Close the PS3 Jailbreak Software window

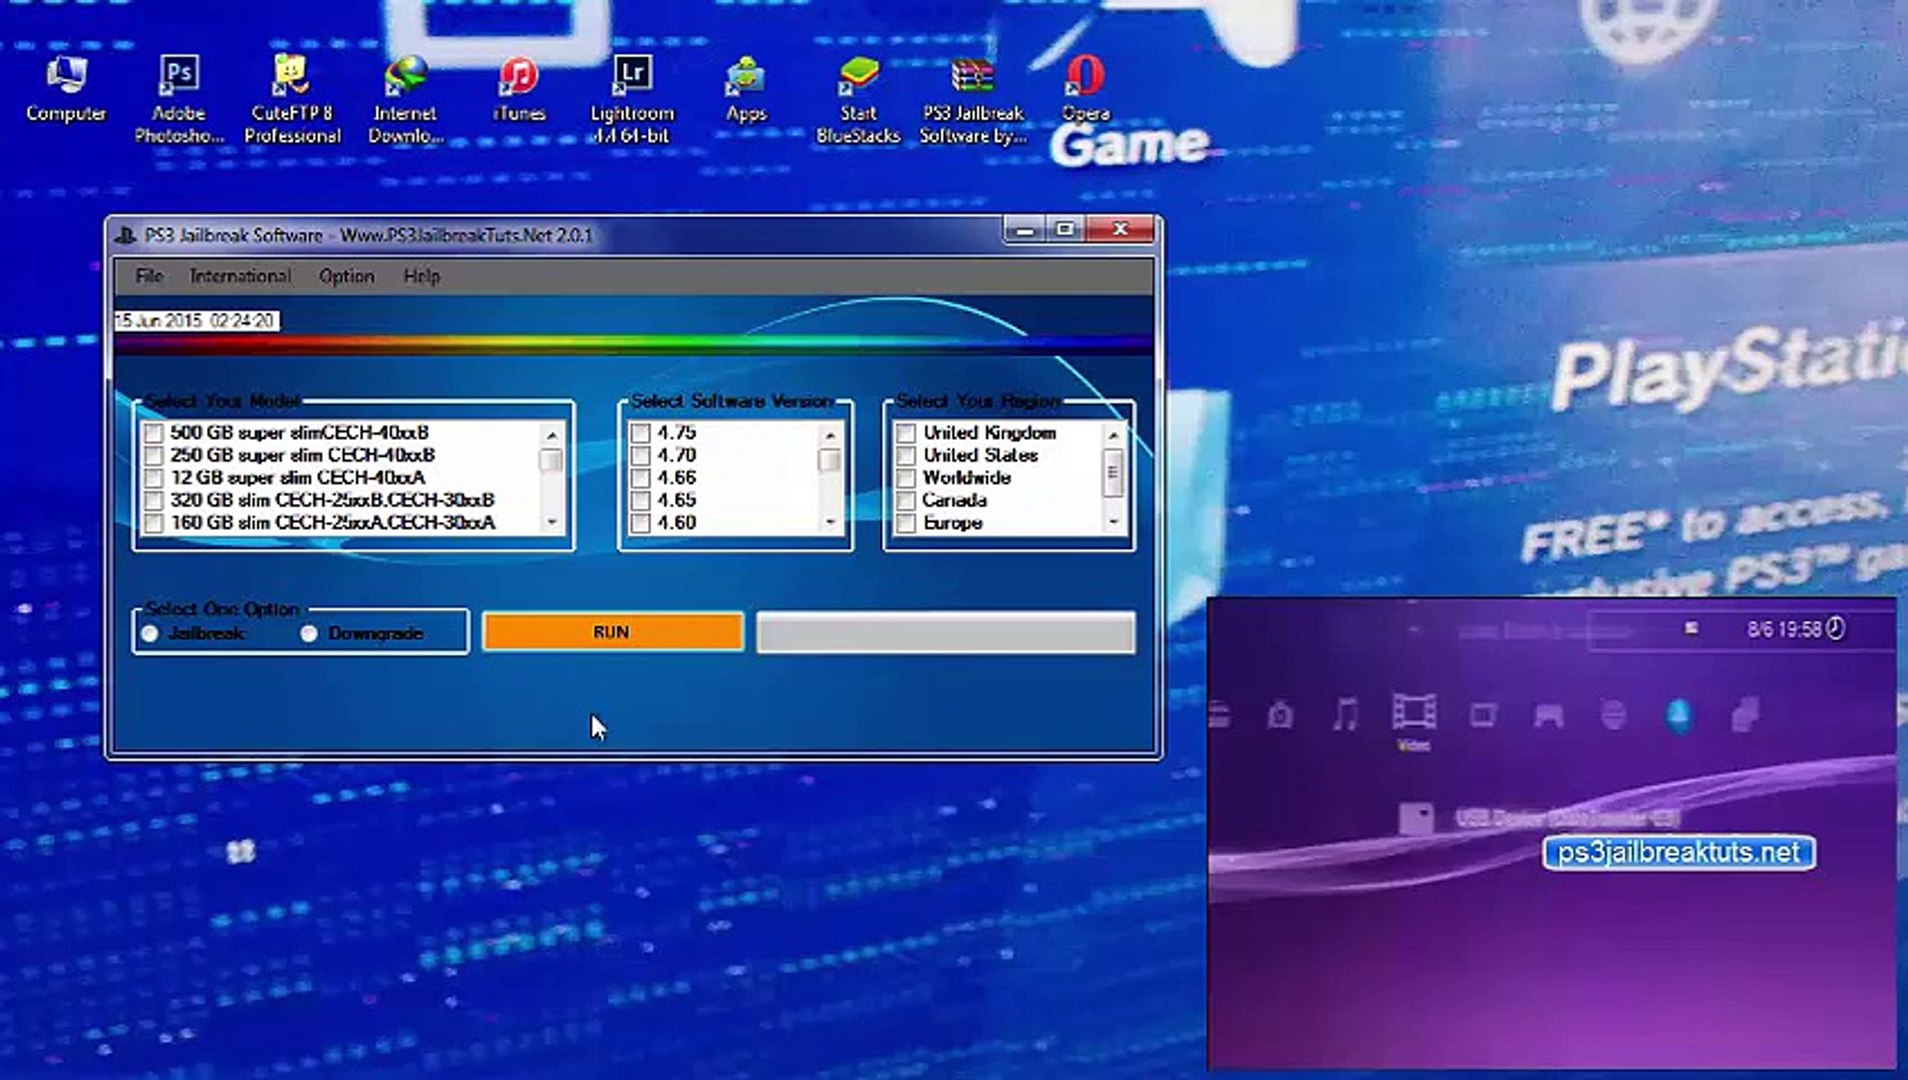pos(1120,230)
